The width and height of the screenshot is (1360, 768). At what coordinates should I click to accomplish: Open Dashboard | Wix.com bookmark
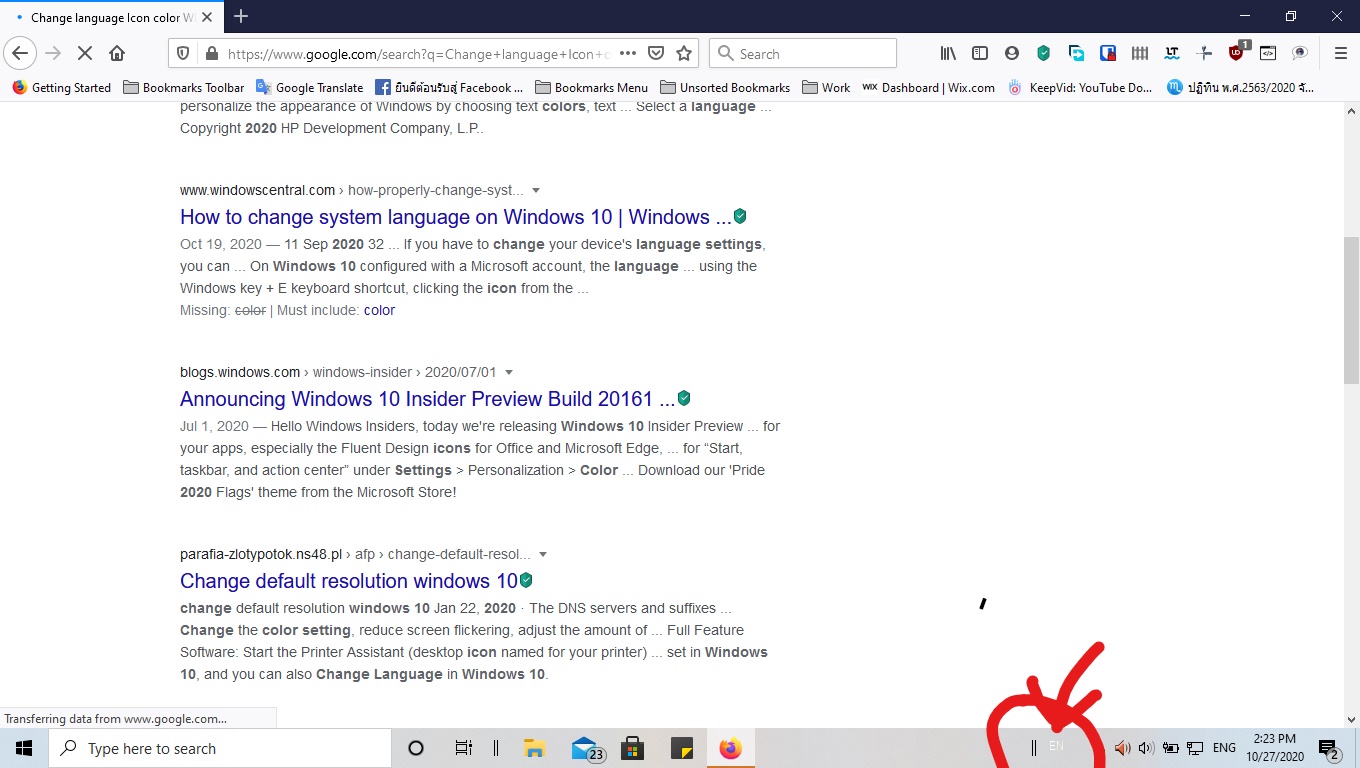coord(929,87)
